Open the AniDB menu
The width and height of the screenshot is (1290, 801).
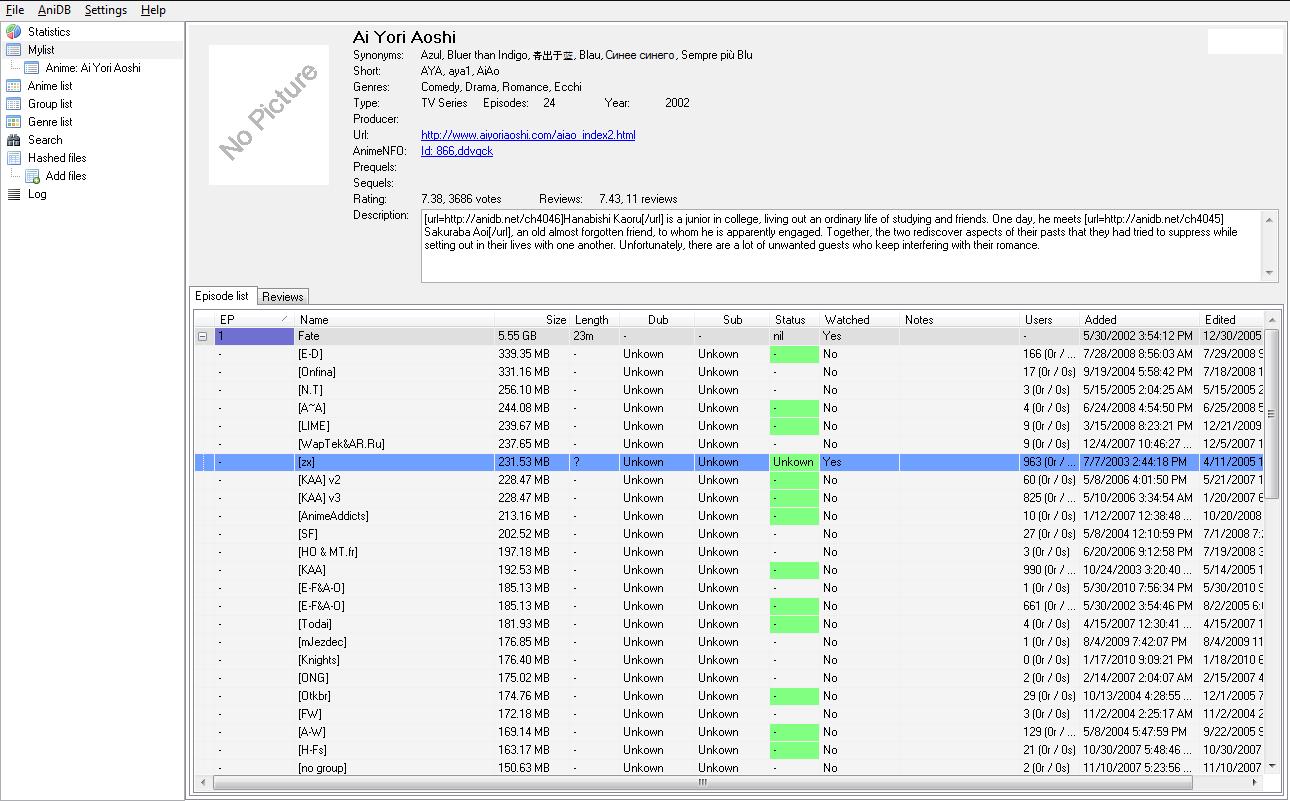click(x=54, y=10)
